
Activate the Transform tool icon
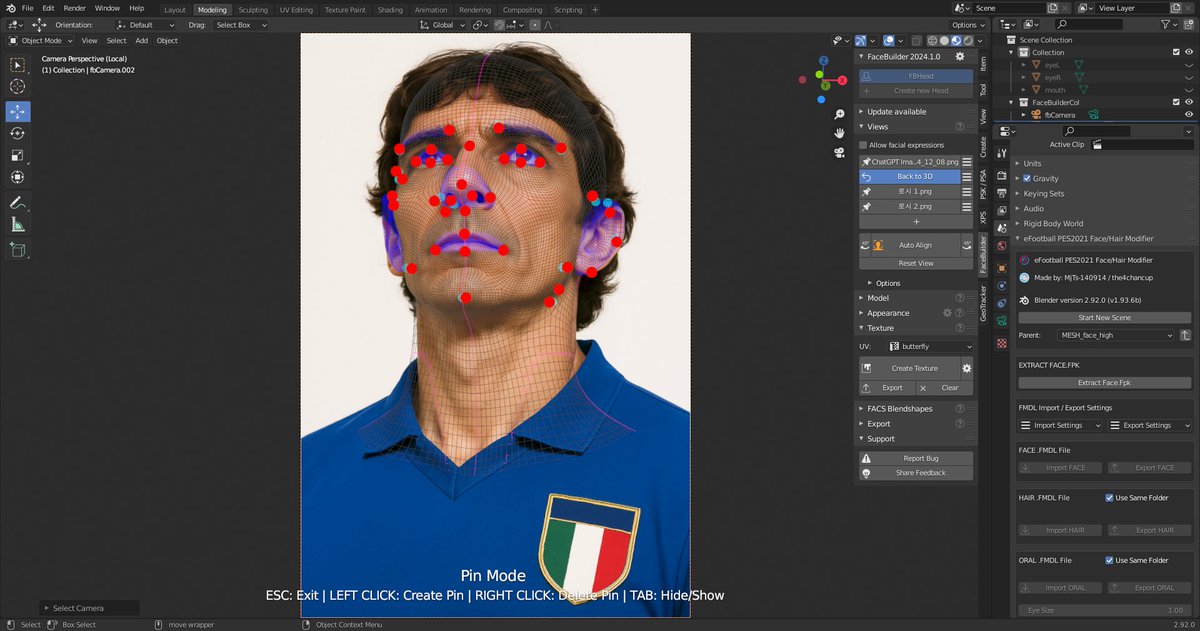point(18,177)
